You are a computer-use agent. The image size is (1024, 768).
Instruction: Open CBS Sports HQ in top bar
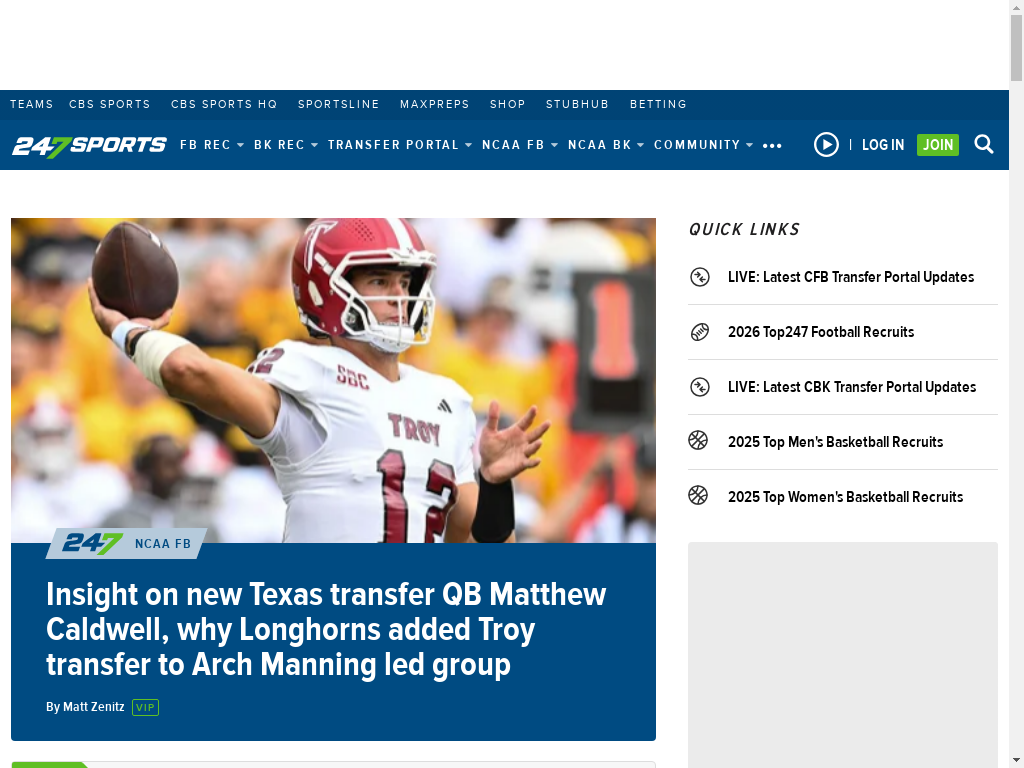[x=224, y=104]
